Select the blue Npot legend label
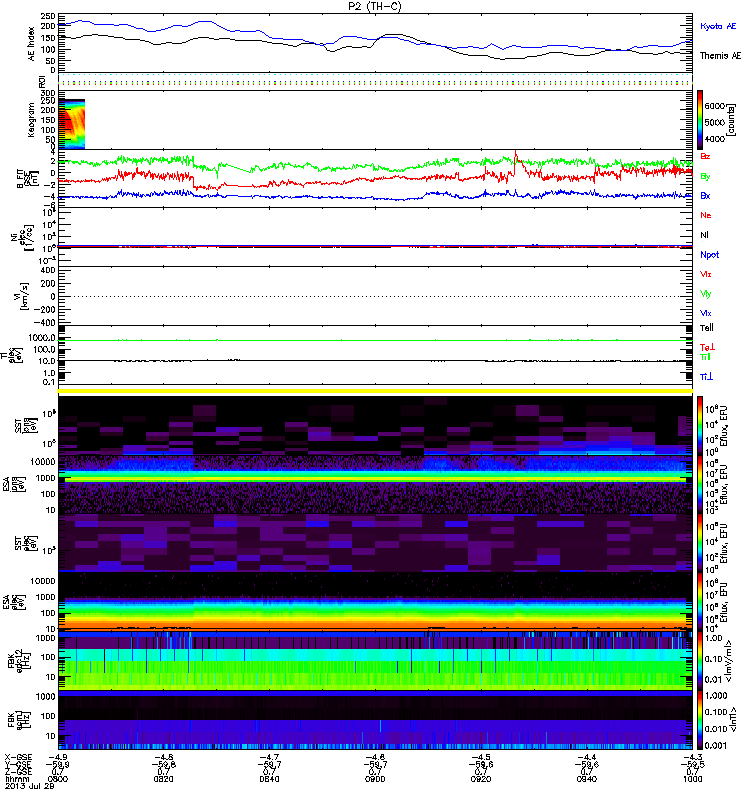Screen dimensions: 750x800 coord(709,255)
